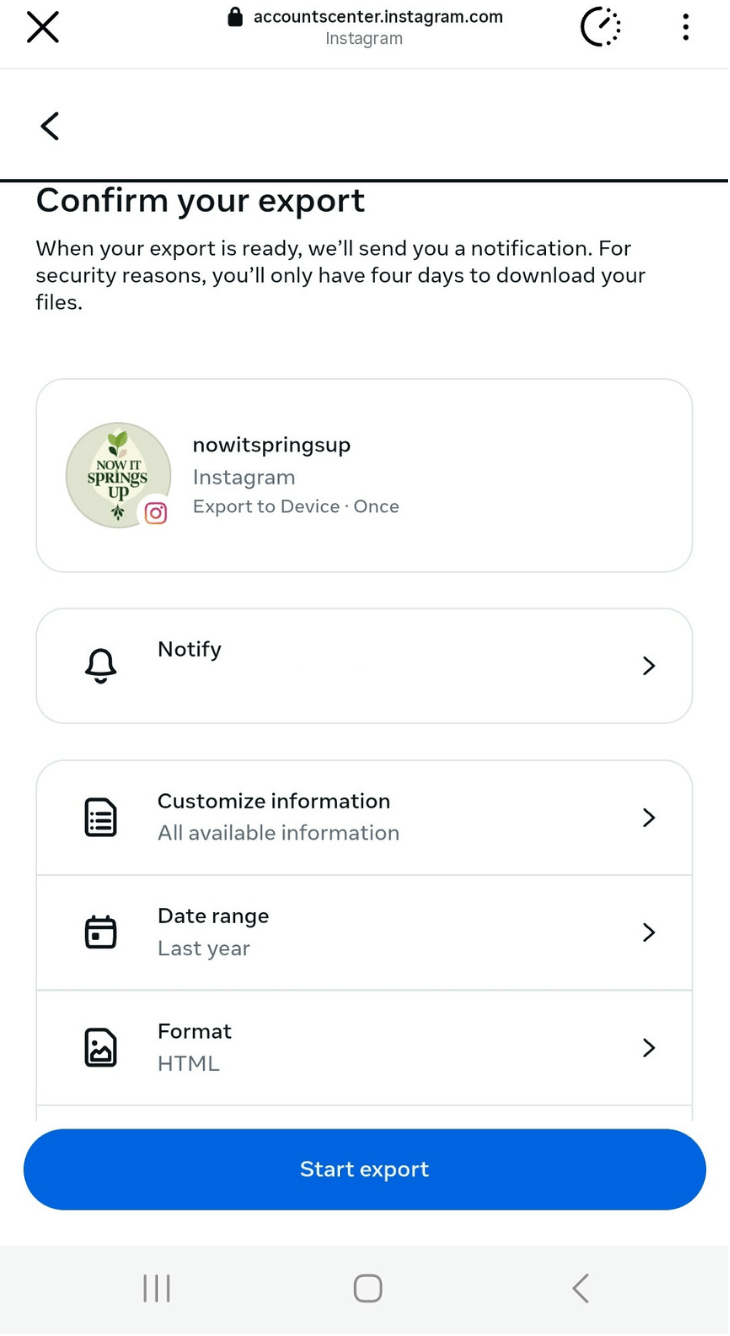The image size is (730, 1336).
Task: Open the three-dot overflow menu
Action: click(685, 27)
